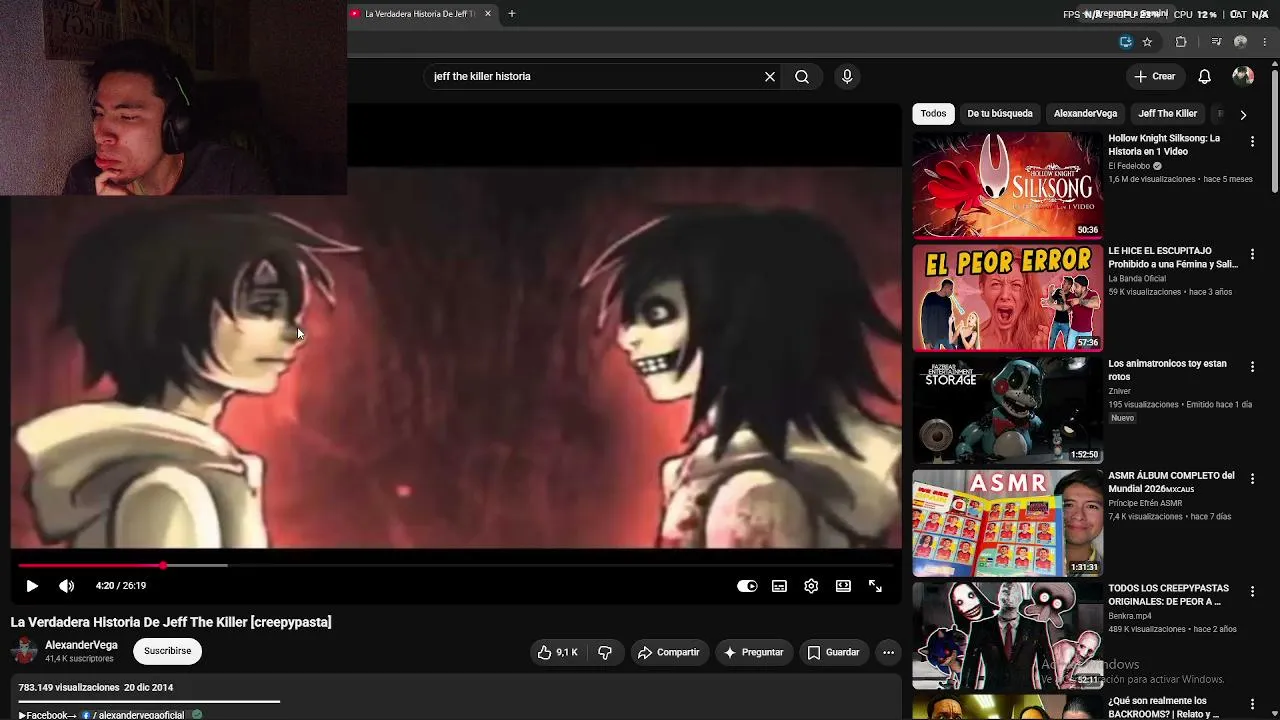Image resolution: width=1280 pixels, height=720 pixels.
Task: Open Hollow Knight Silksong video thumbnail
Action: click(1008, 186)
